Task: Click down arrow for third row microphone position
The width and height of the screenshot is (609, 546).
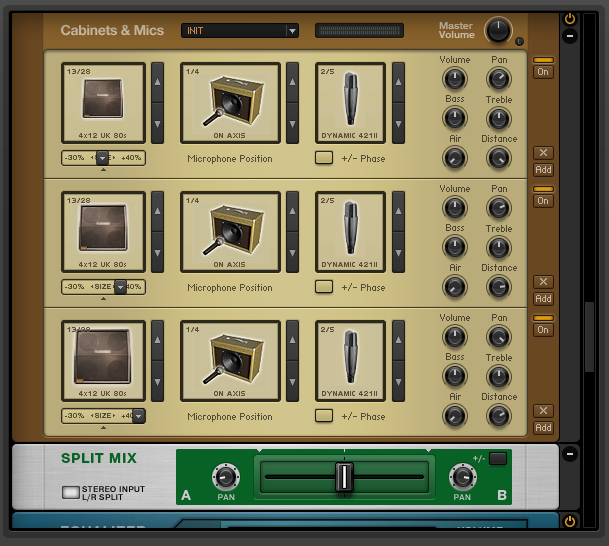Action: pos(292,382)
